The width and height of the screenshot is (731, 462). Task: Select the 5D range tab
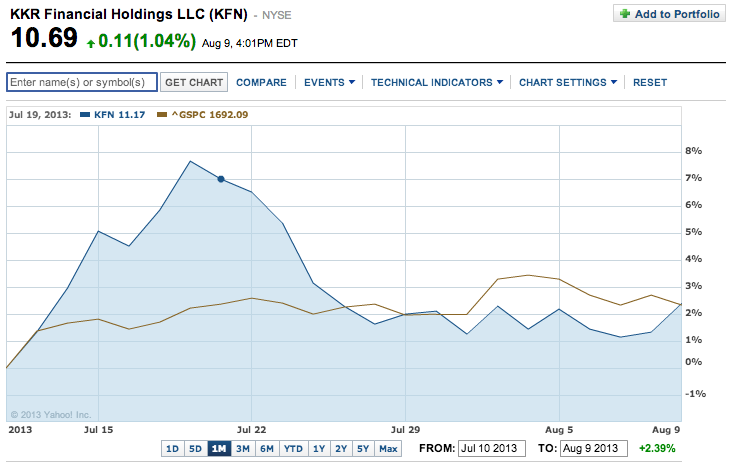click(x=195, y=448)
